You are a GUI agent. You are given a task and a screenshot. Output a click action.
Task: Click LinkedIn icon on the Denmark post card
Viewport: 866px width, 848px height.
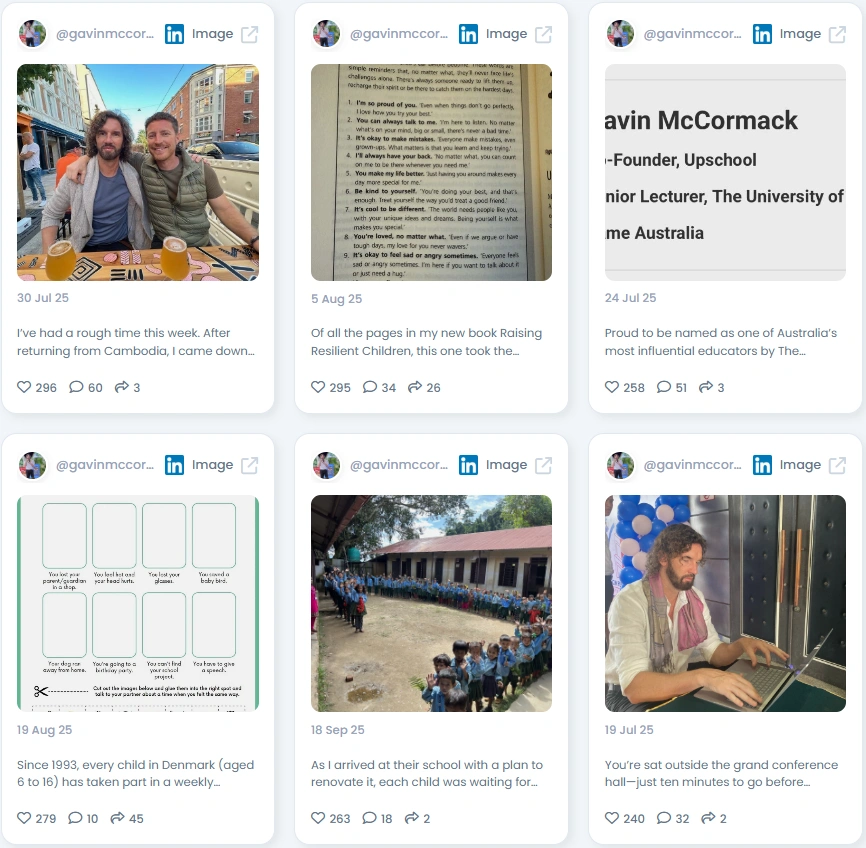pos(175,465)
